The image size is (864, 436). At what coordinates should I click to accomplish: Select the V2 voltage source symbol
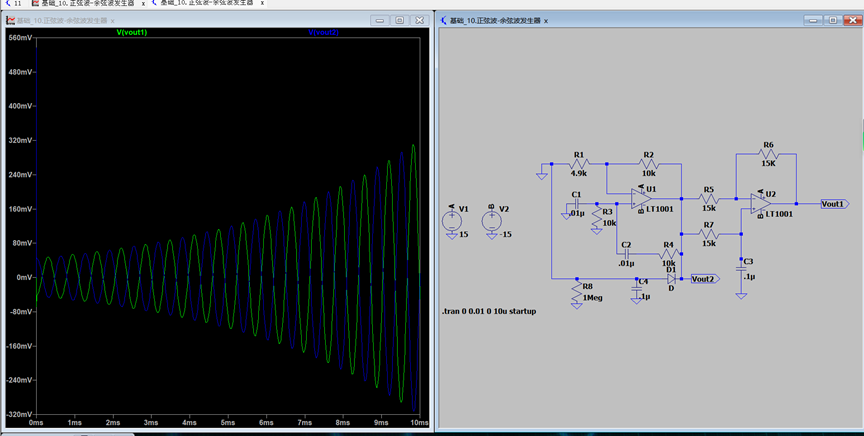click(492, 221)
